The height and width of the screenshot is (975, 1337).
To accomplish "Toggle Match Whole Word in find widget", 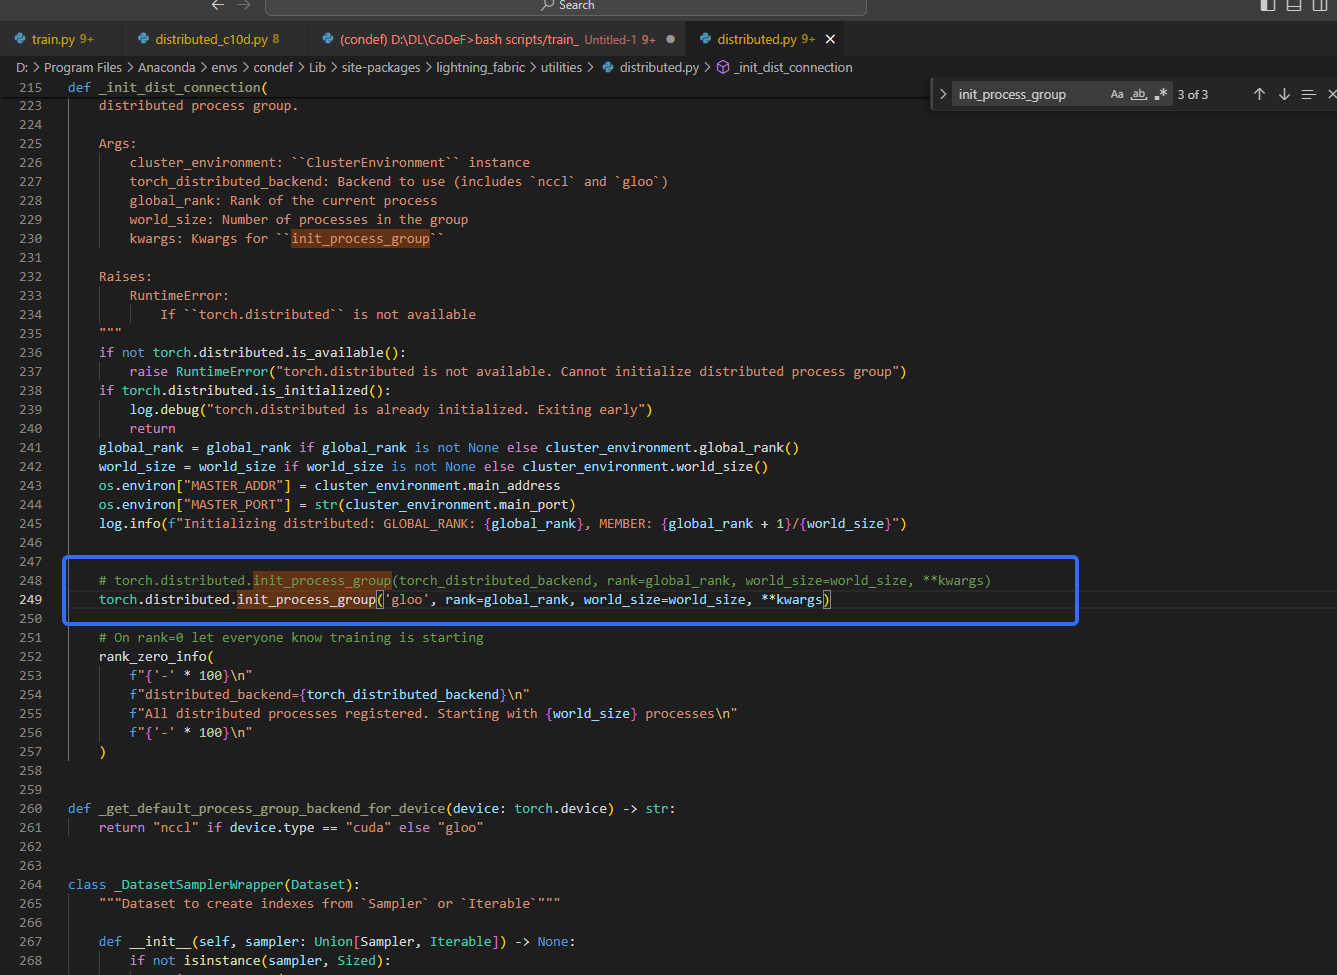I will pos(1138,94).
